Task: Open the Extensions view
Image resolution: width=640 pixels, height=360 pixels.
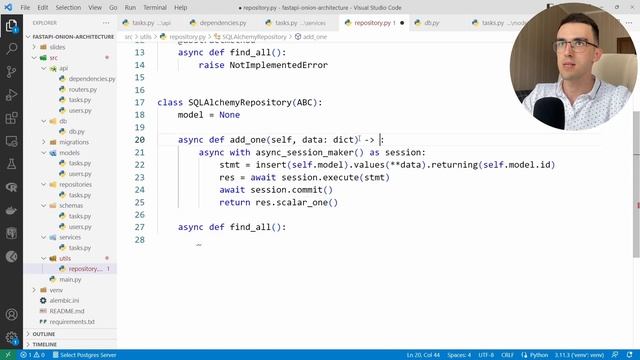Action: coord(11,118)
